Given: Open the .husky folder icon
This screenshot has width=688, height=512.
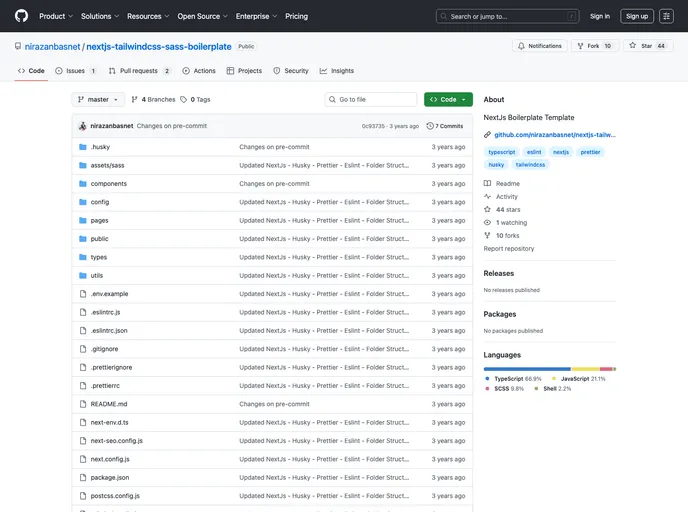Looking at the screenshot, I should point(82,147).
